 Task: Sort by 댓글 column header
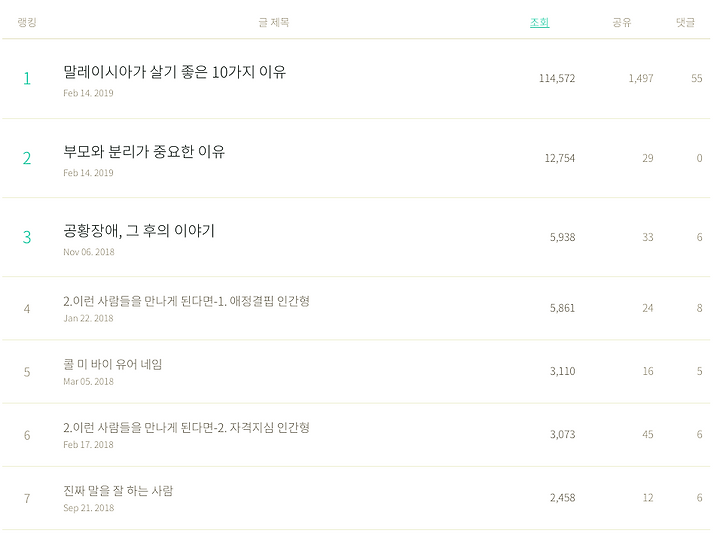click(x=685, y=22)
